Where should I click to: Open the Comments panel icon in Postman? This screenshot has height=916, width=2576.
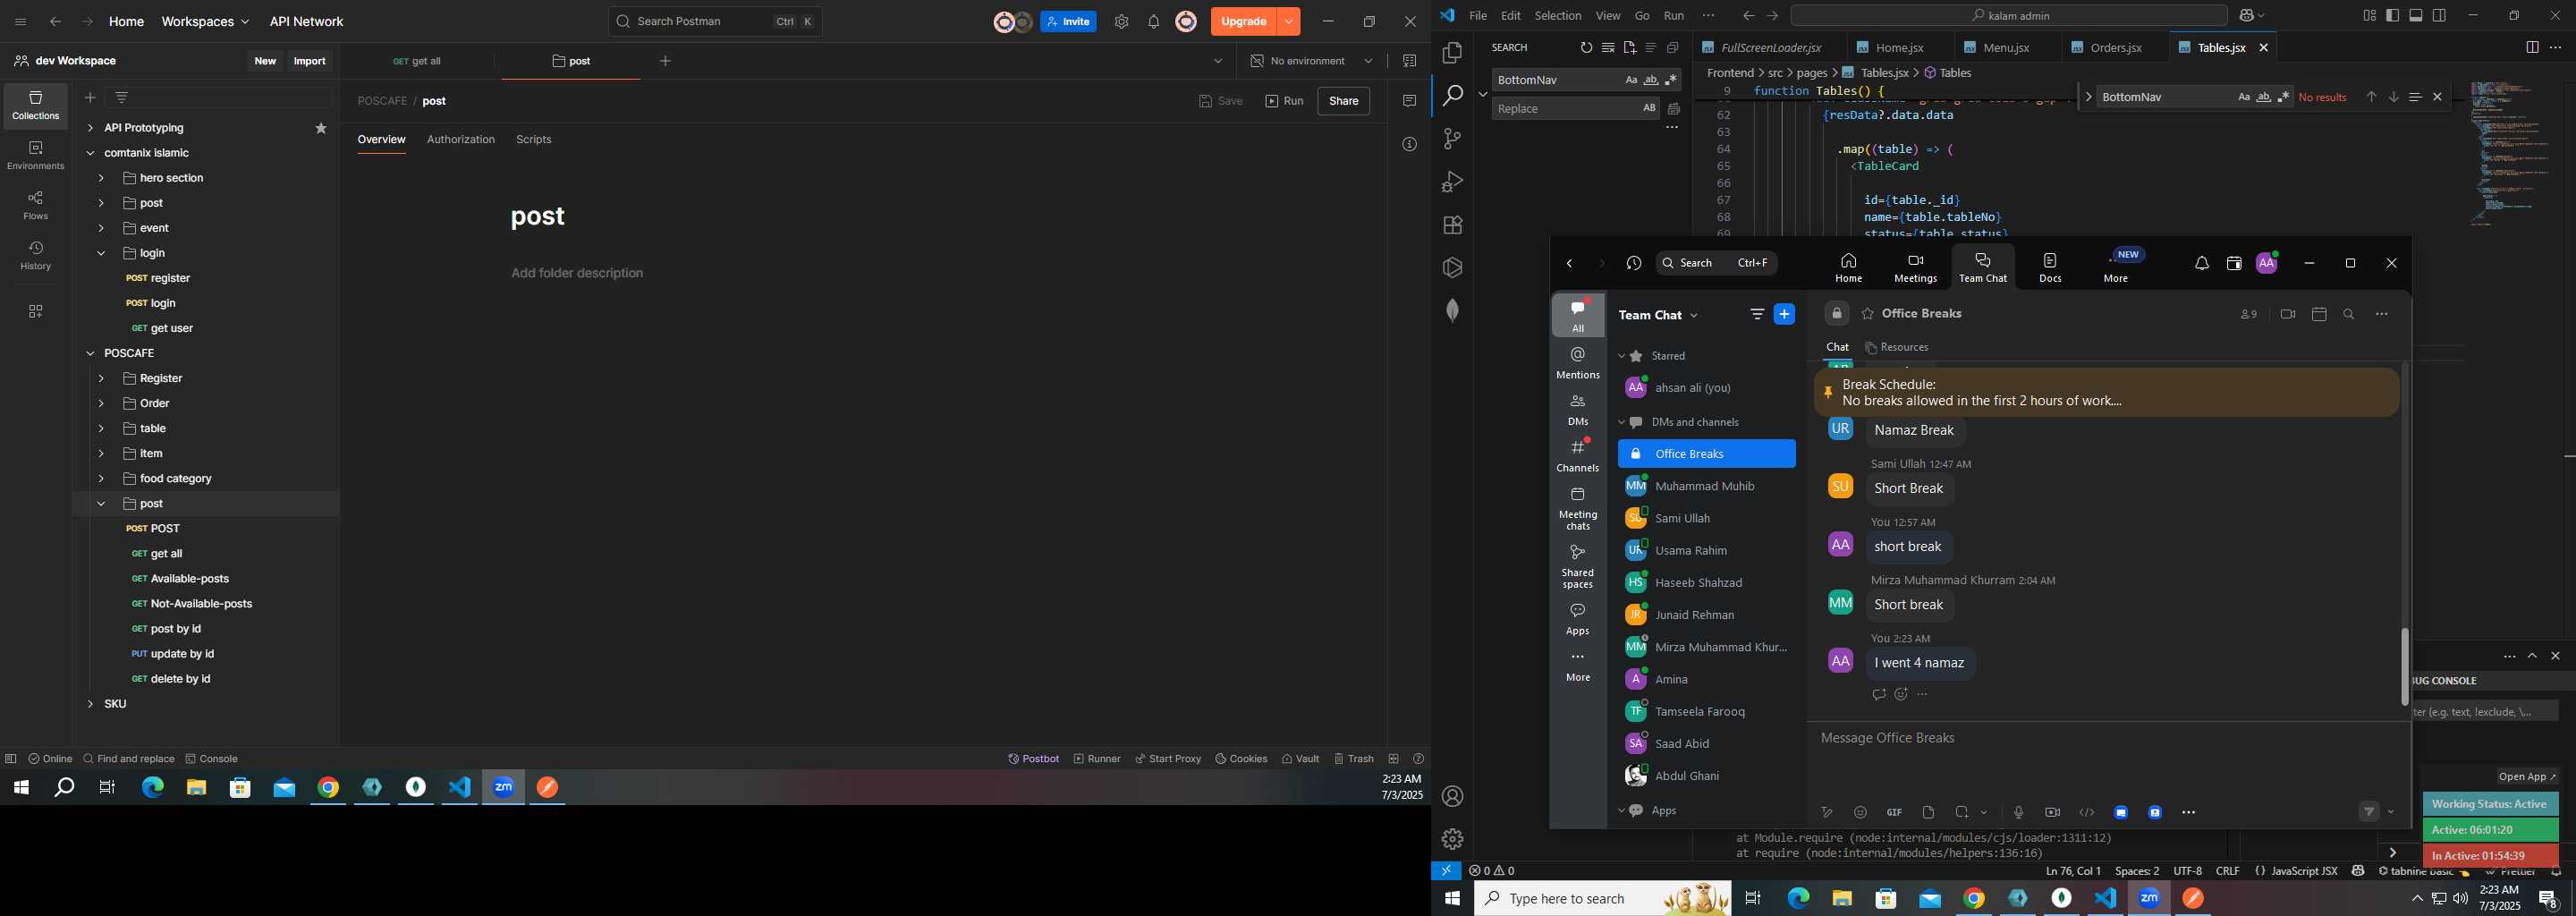pos(1409,101)
